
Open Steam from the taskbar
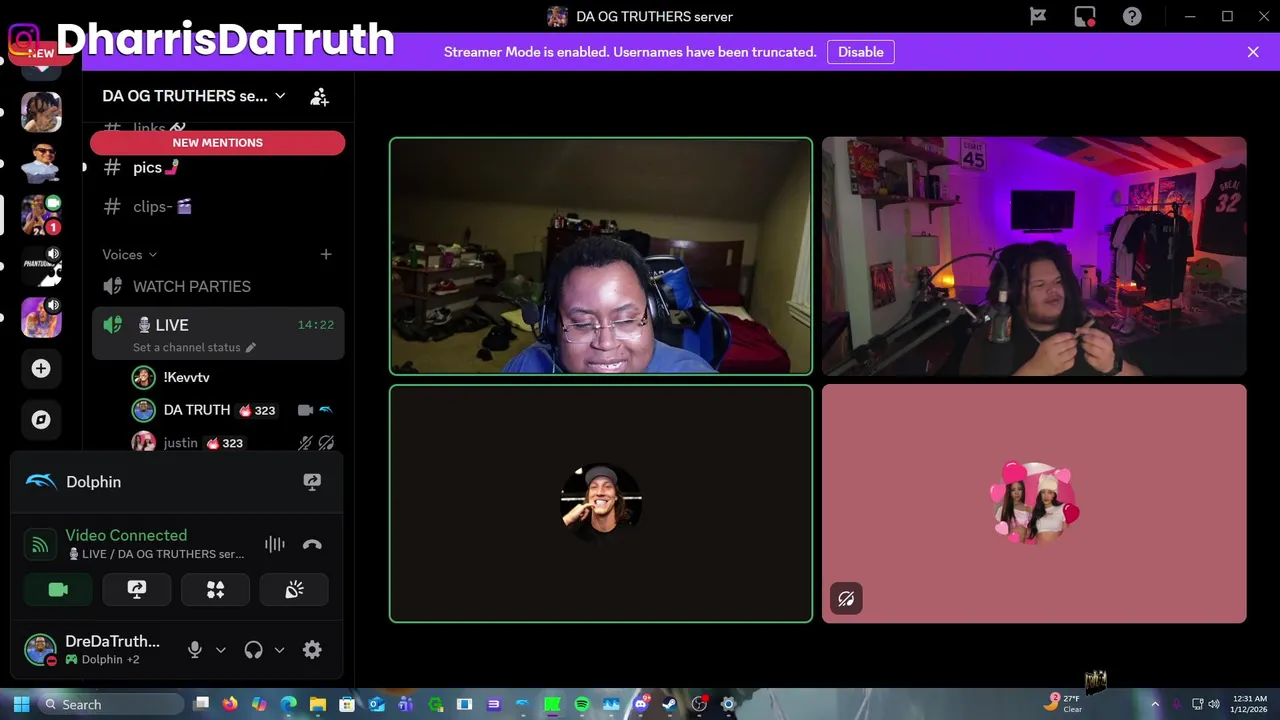point(670,704)
